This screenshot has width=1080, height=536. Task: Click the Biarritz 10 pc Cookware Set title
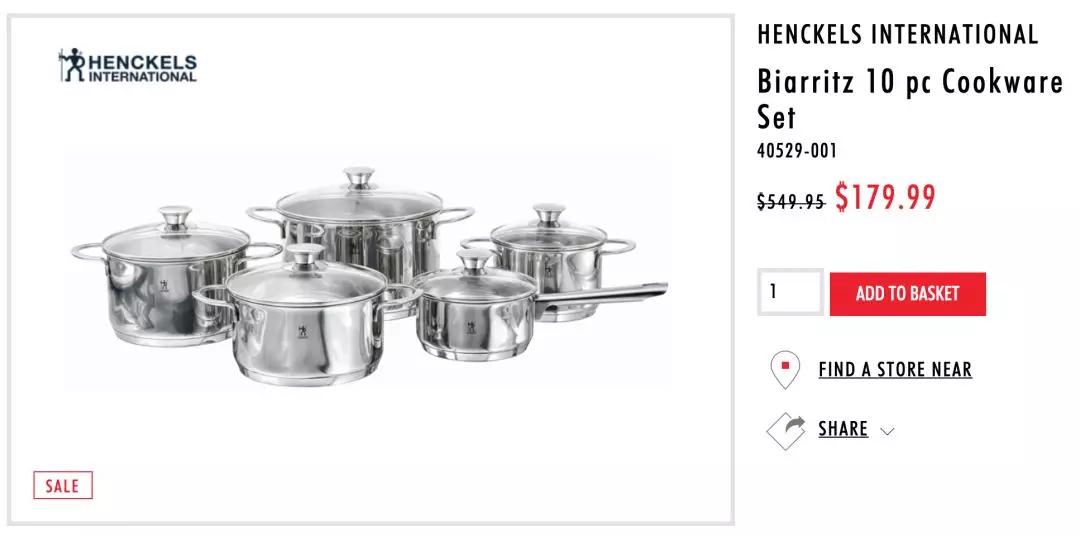coord(910,99)
